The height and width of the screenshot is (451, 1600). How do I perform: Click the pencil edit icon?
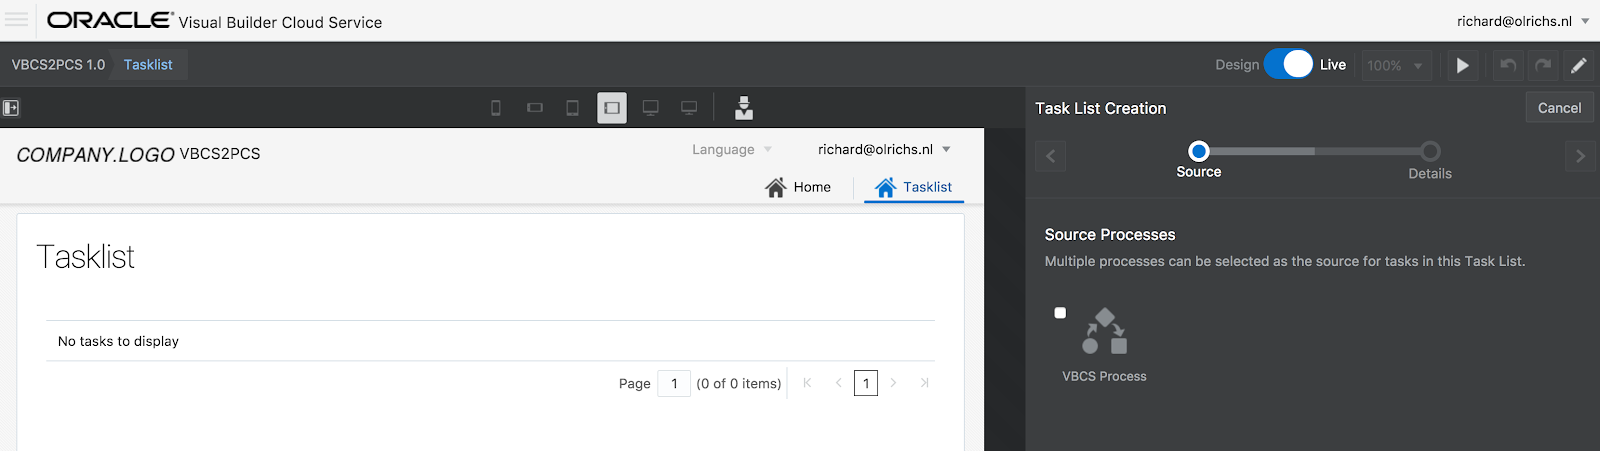1579,65
